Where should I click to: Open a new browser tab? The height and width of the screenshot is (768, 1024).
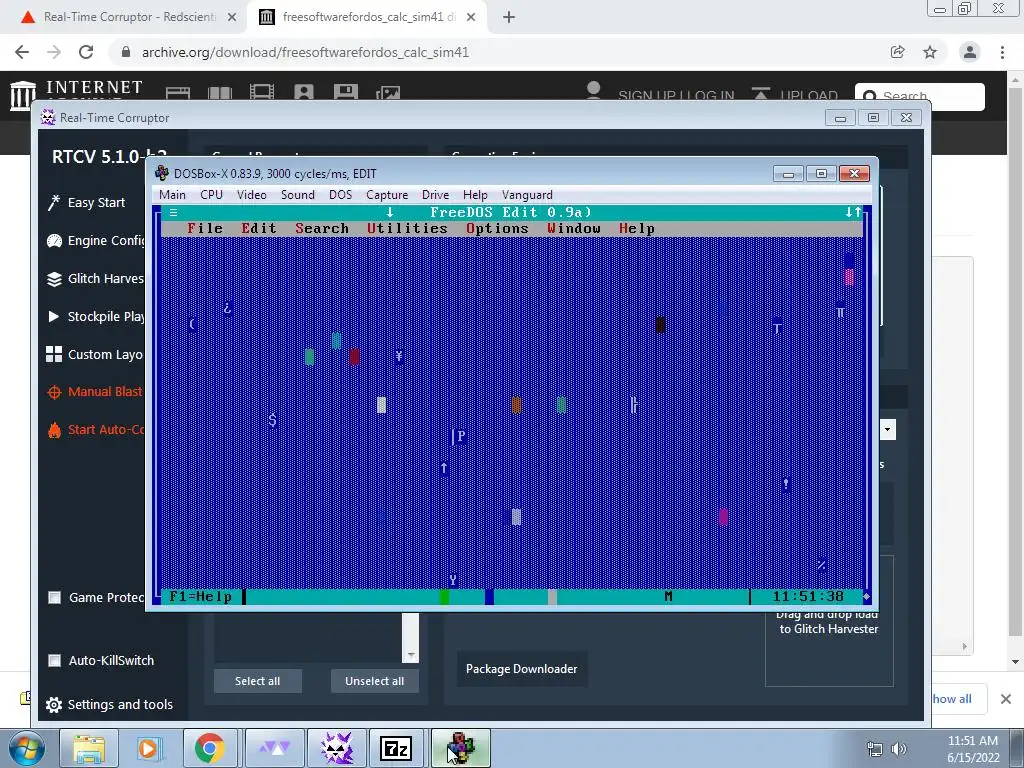[x=509, y=18]
